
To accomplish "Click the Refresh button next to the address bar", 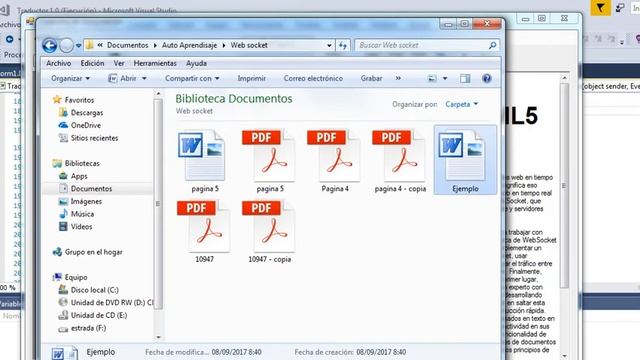I will pyautogui.click(x=343, y=45).
